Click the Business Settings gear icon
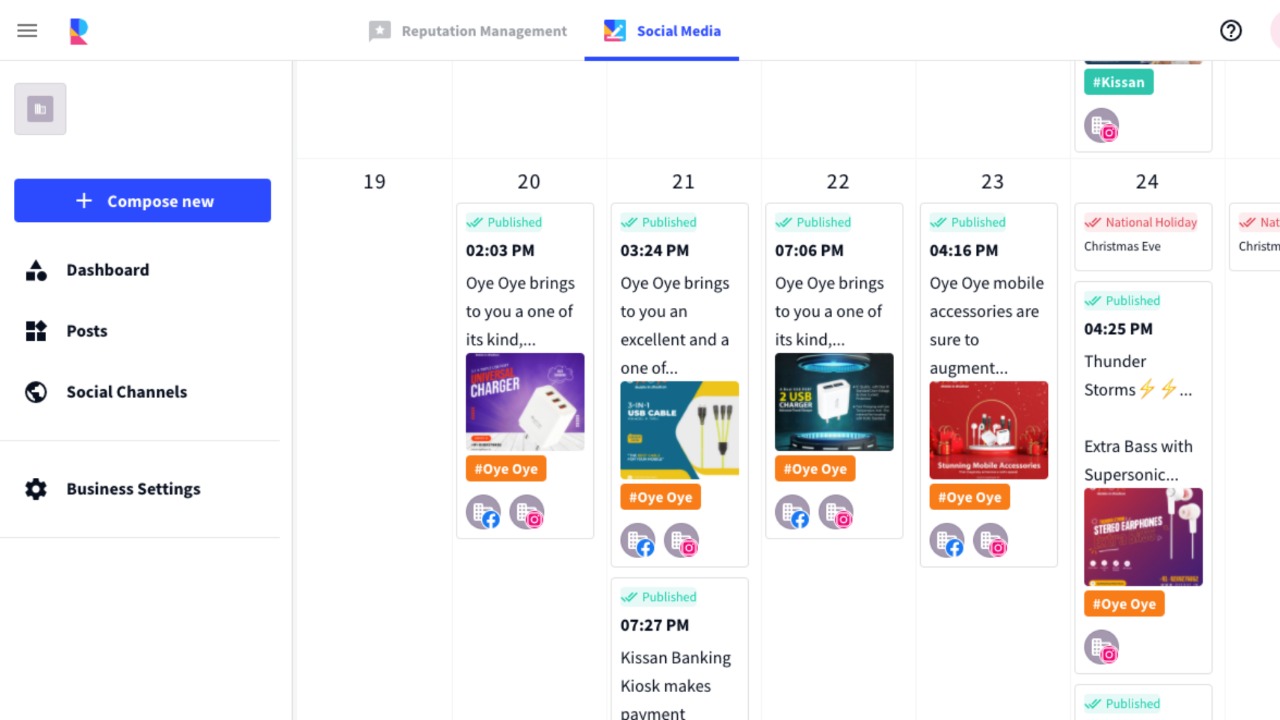The height and width of the screenshot is (720, 1280). click(36, 489)
